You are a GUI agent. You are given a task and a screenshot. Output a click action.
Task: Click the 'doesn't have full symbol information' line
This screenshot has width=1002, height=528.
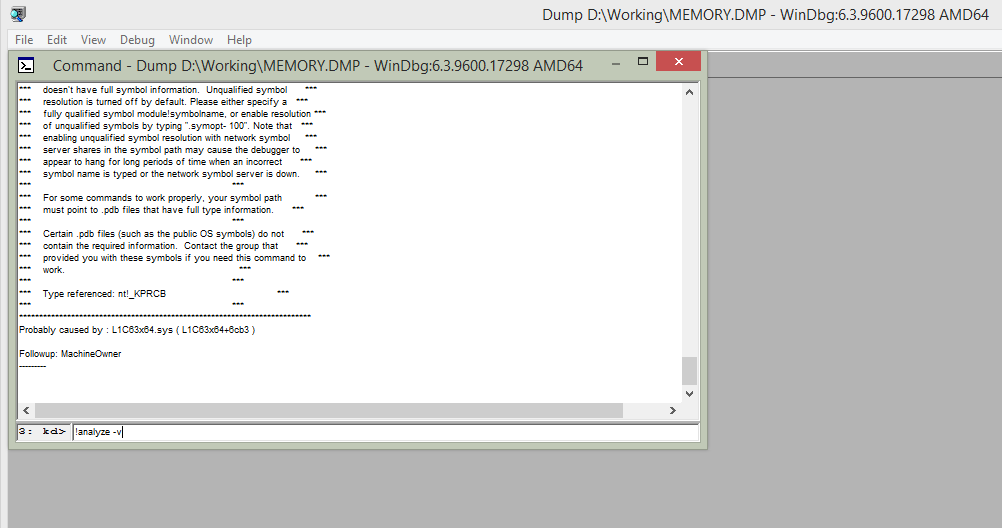[165, 89]
